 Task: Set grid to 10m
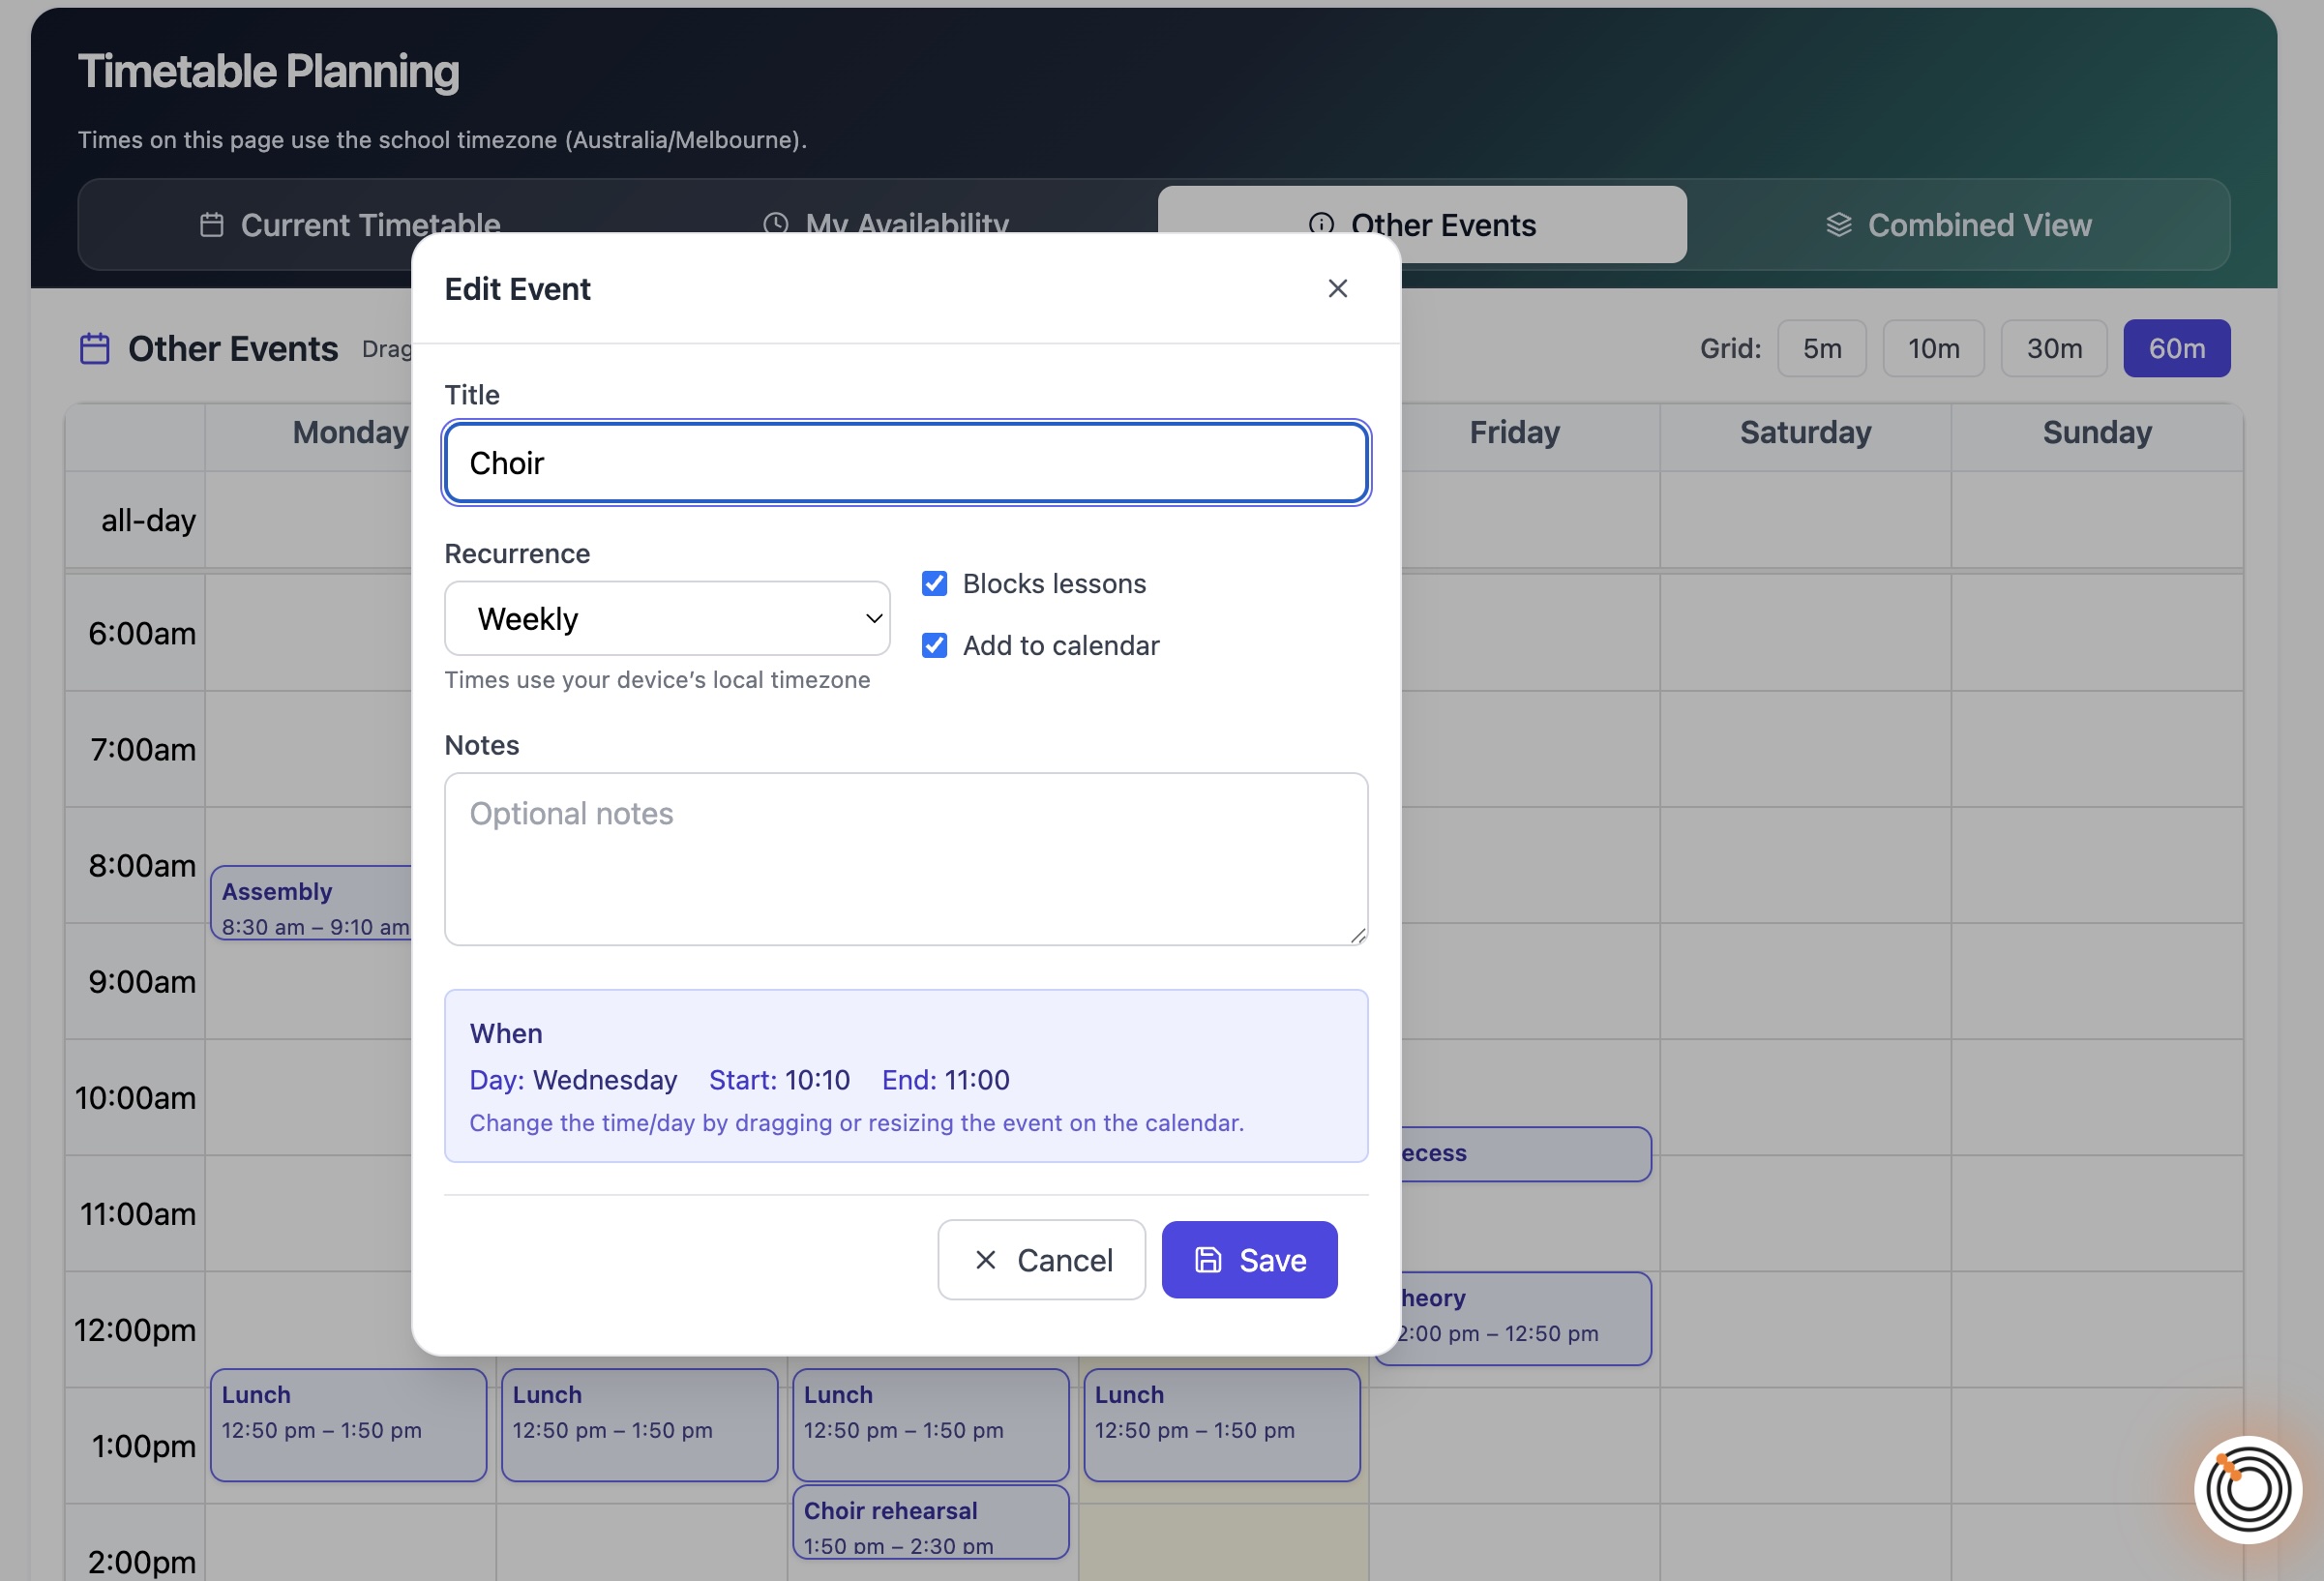(x=1933, y=348)
